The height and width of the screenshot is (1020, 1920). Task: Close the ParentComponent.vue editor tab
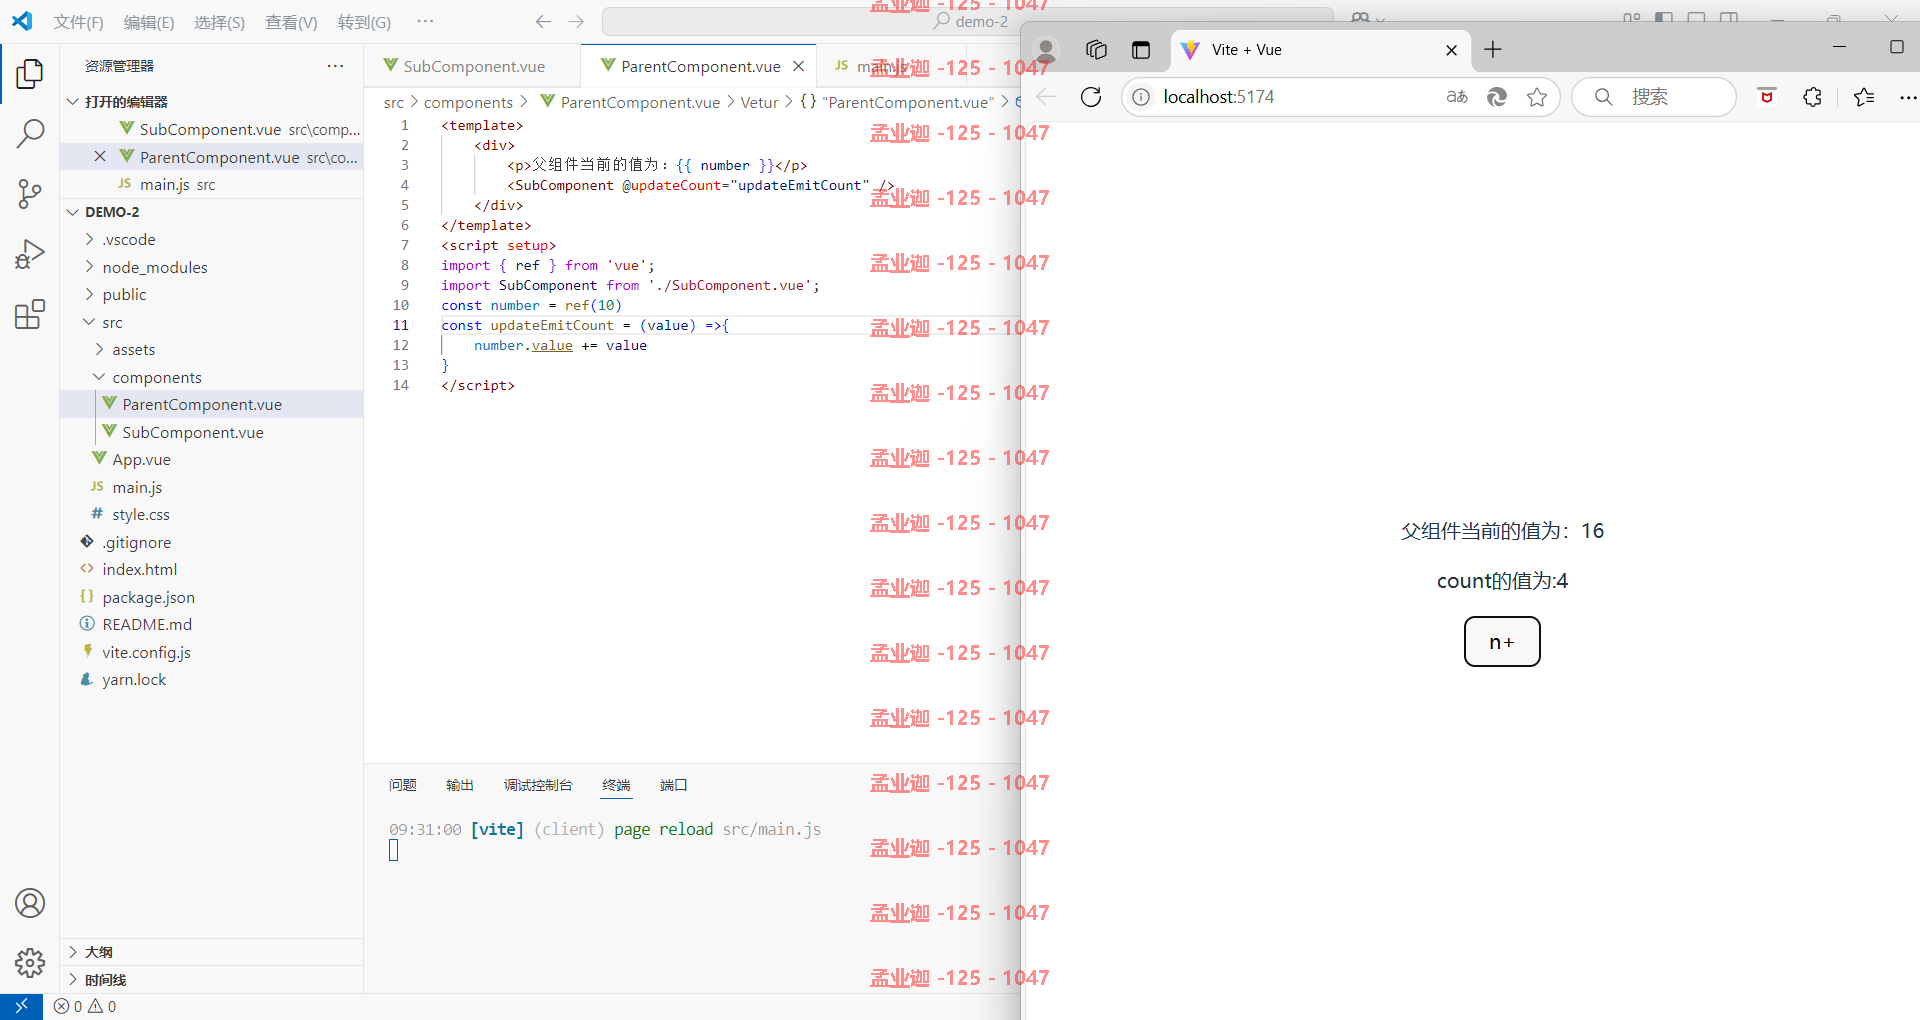[798, 66]
